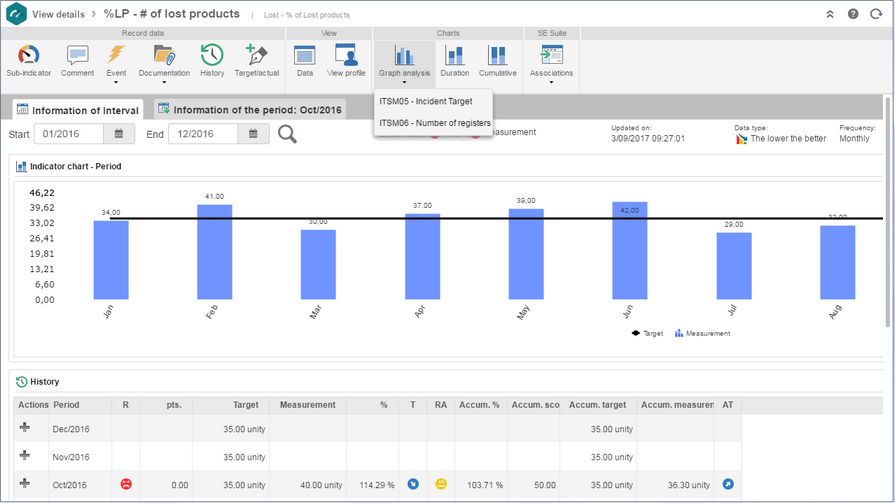The width and height of the screenshot is (895, 503).
Task: Click the Jul bar labeled 29,00
Action: (734, 265)
